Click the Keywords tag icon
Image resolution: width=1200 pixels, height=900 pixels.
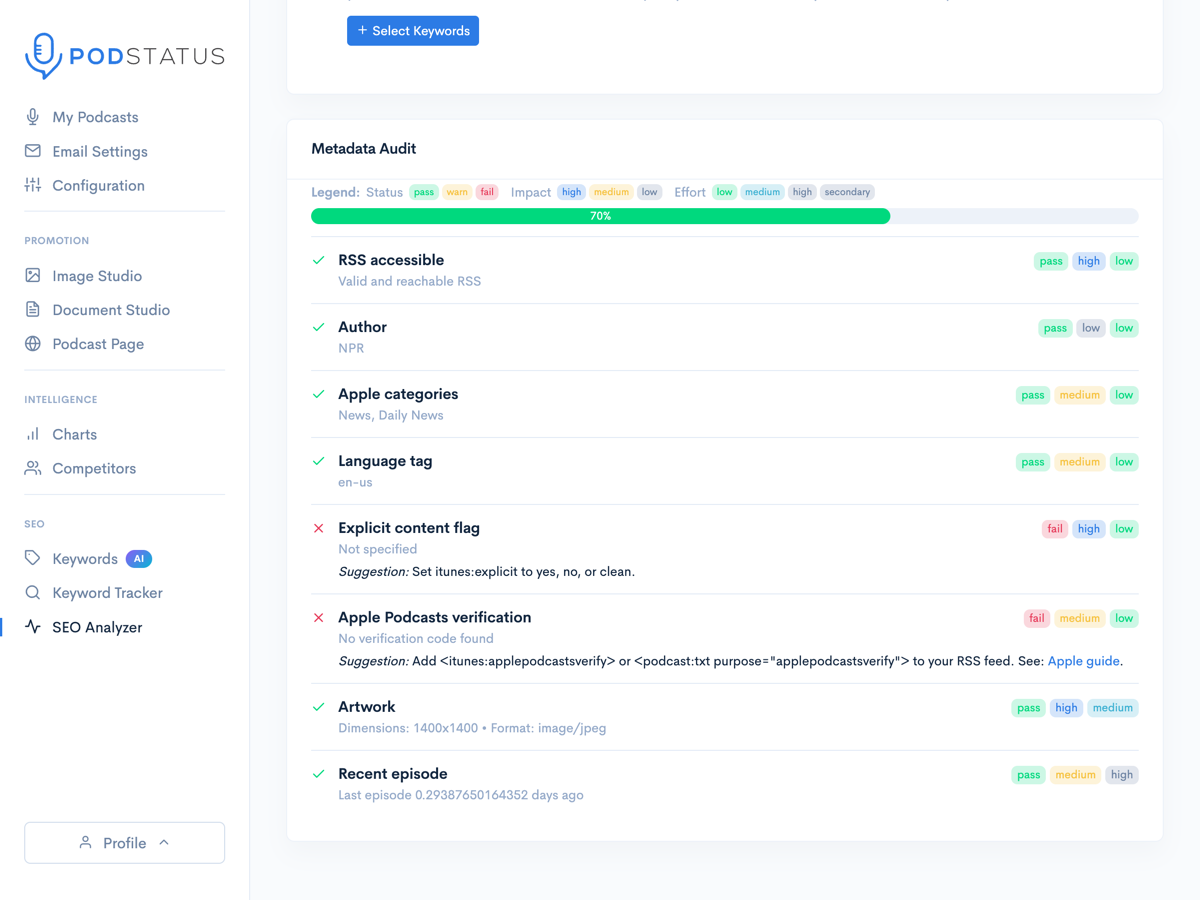click(32, 558)
